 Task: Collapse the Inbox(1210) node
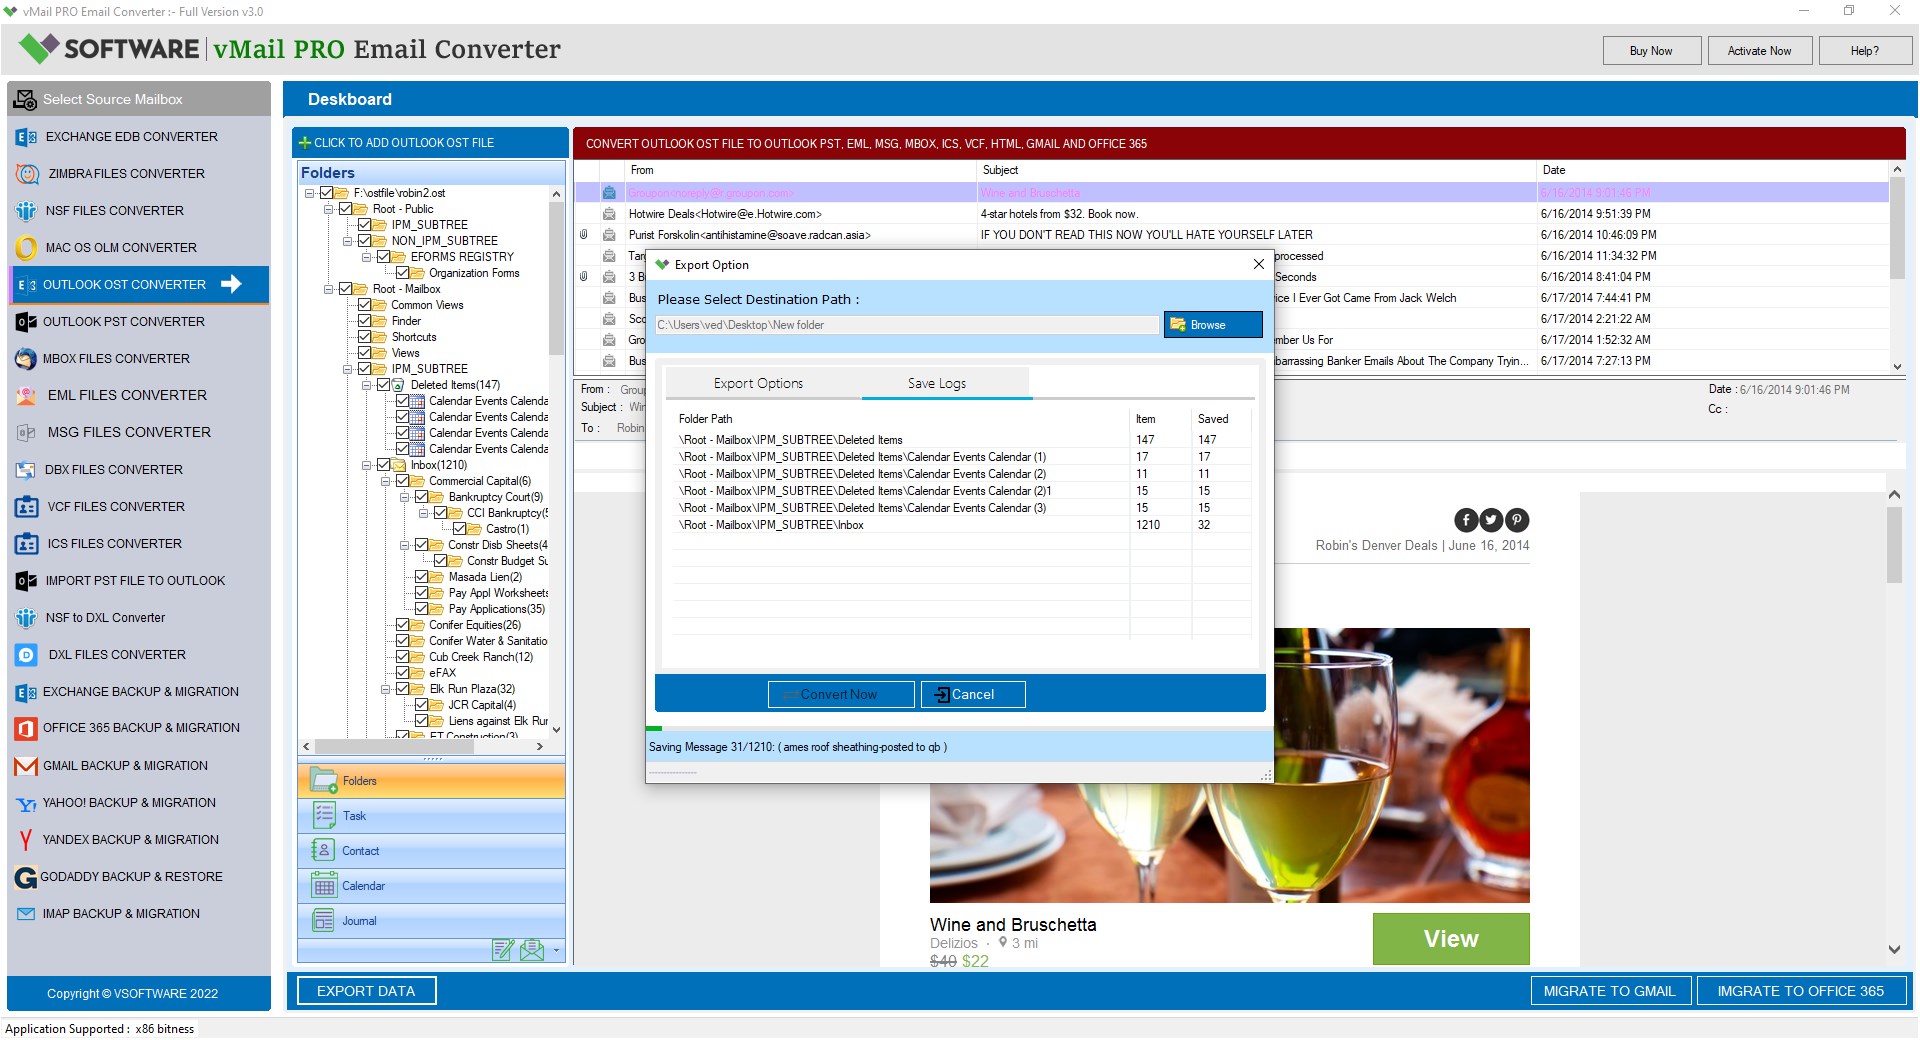pos(367,465)
